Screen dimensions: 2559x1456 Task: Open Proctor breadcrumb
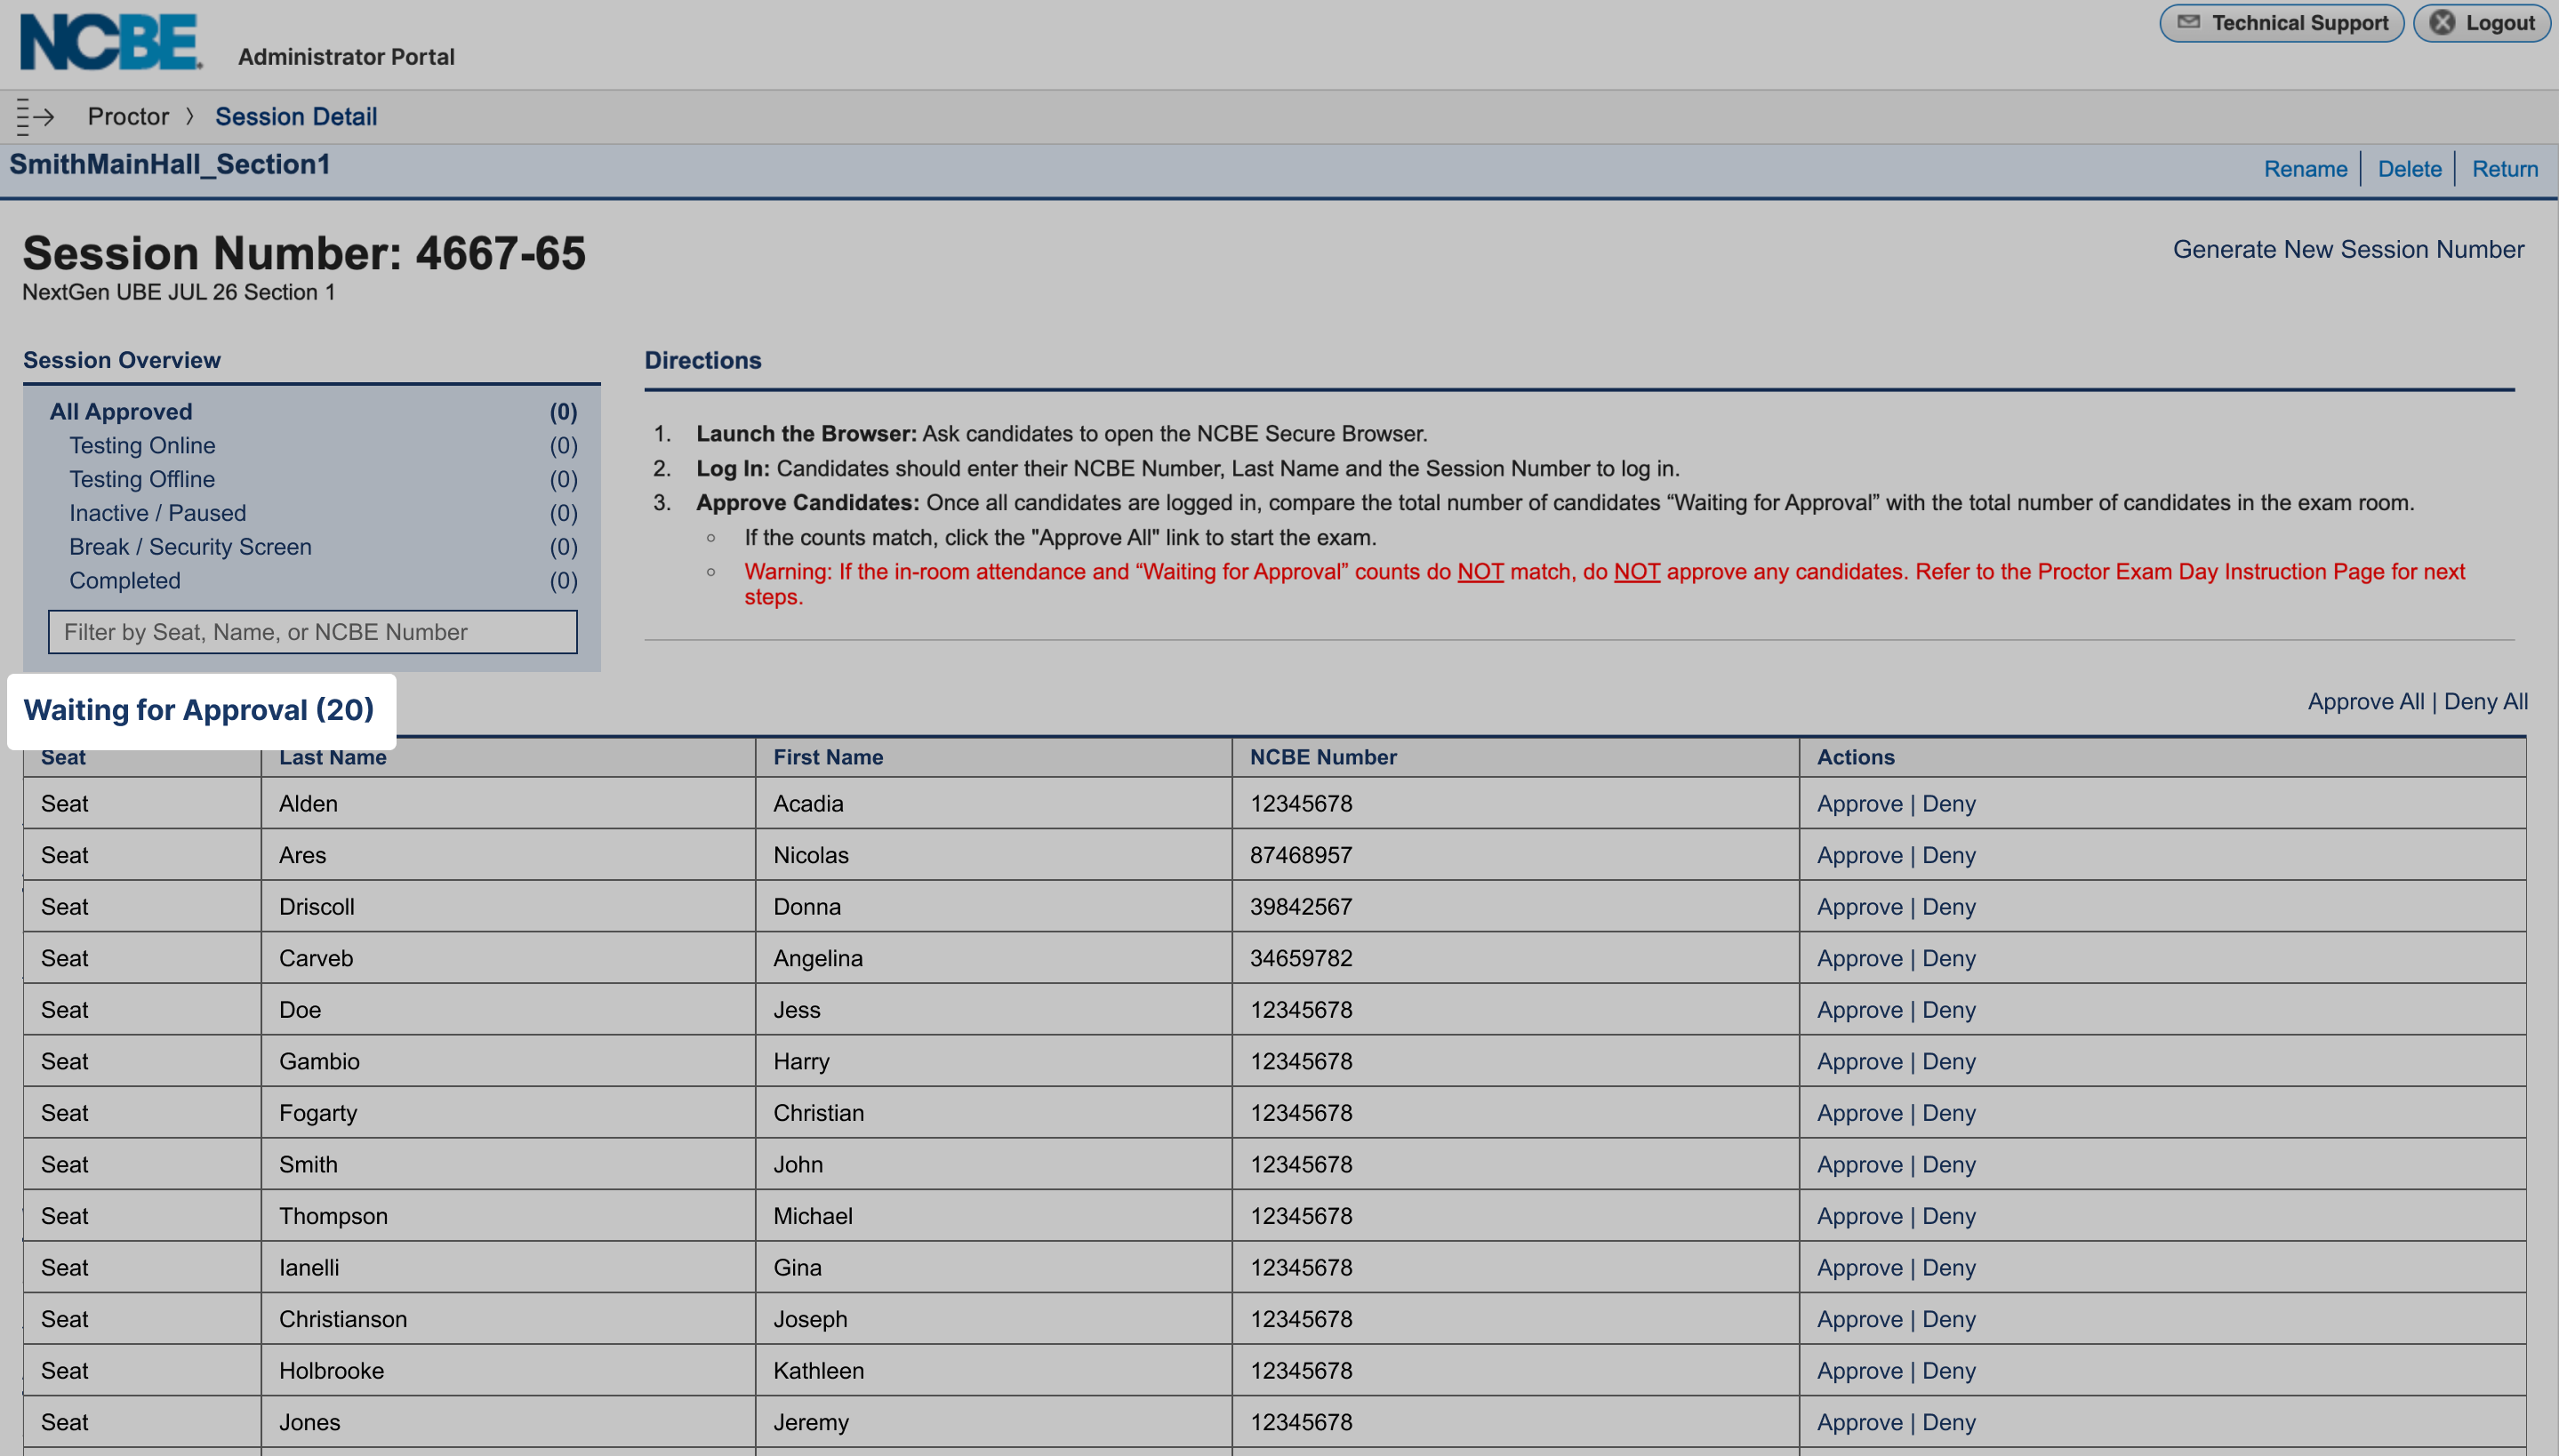click(128, 117)
